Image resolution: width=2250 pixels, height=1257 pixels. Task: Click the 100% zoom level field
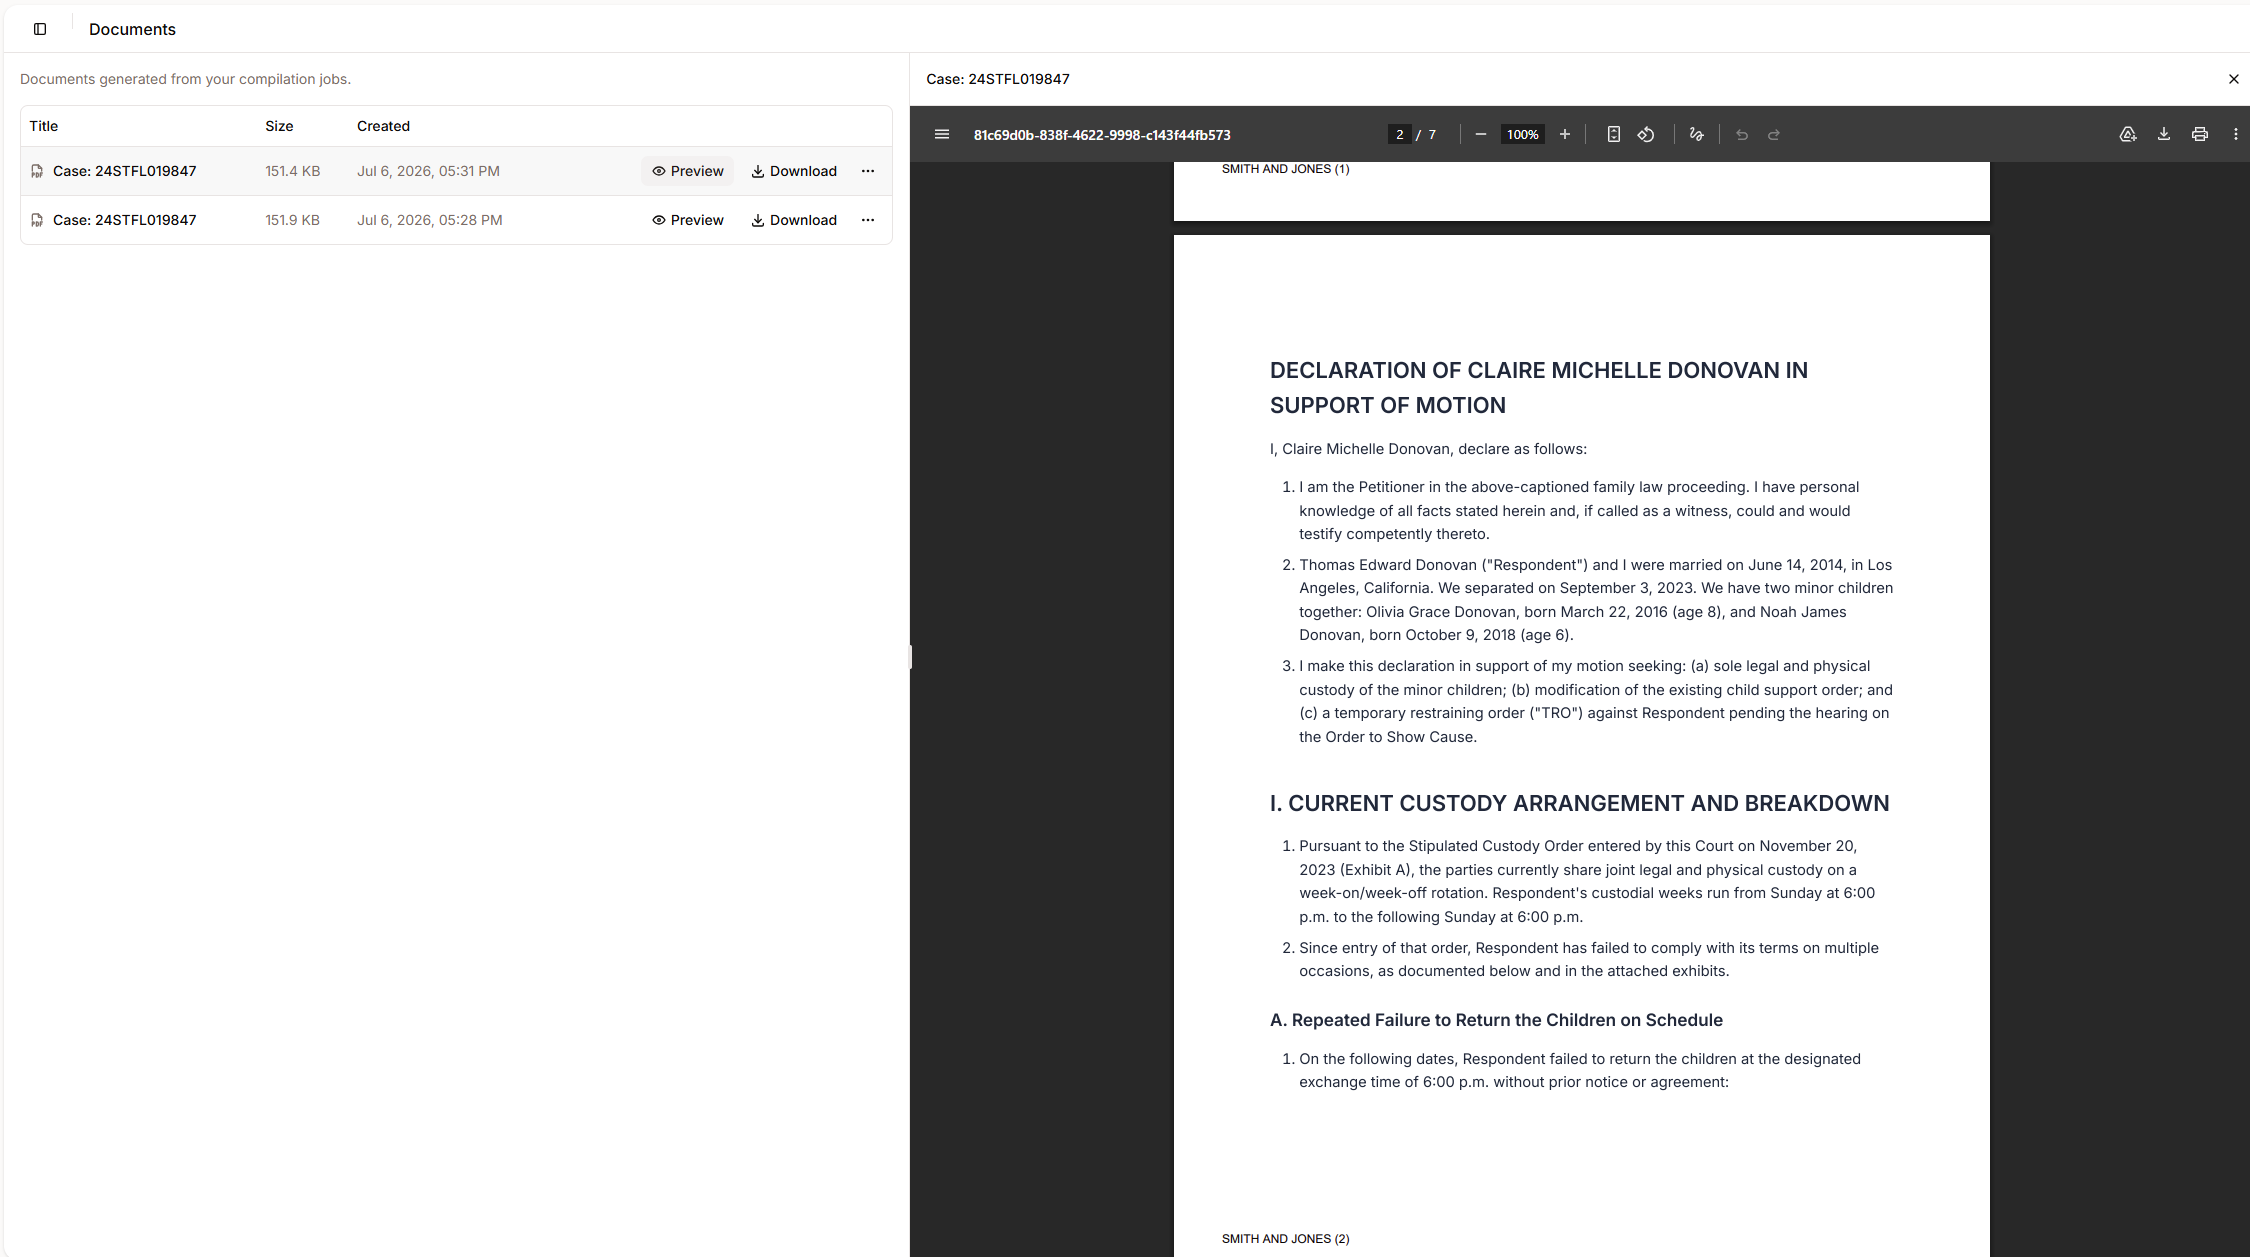coord(1523,134)
